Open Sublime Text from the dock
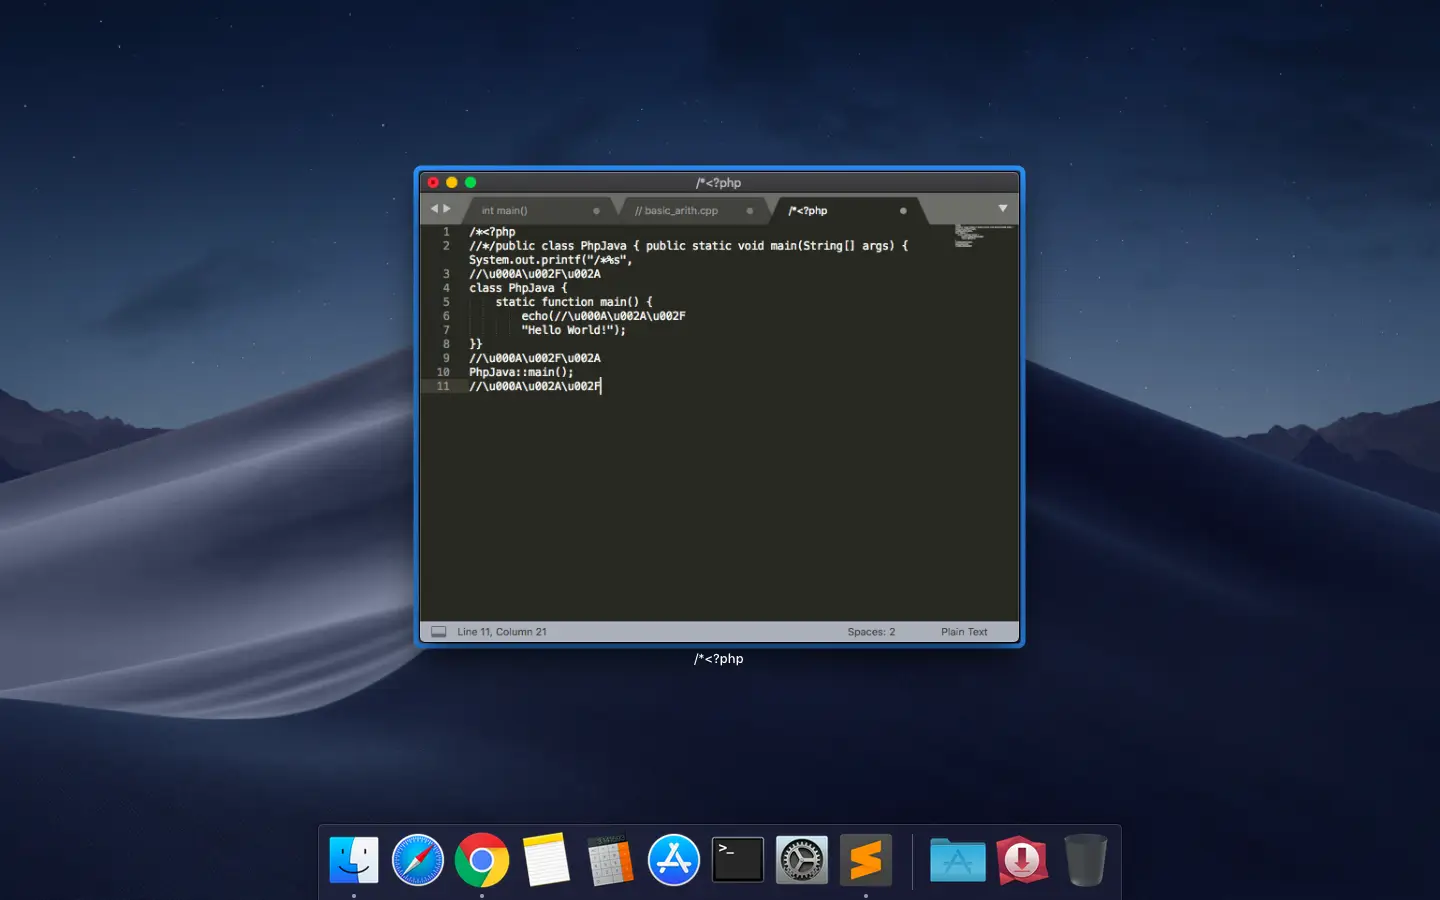This screenshot has width=1440, height=900. [x=865, y=860]
